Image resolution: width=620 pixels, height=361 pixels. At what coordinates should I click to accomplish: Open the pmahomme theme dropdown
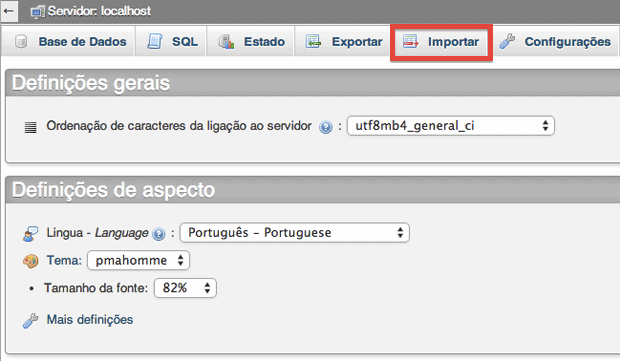138,260
